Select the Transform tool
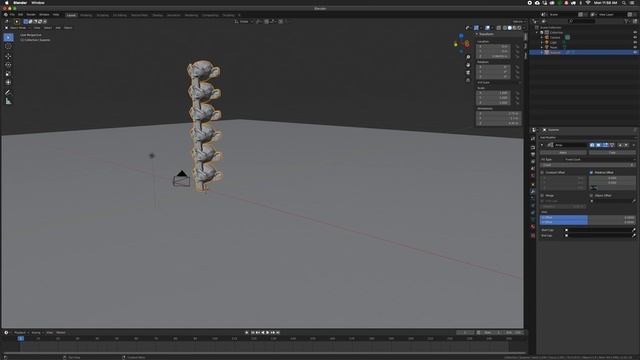This screenshot has height=360, width=640. (x=8, y=82)
